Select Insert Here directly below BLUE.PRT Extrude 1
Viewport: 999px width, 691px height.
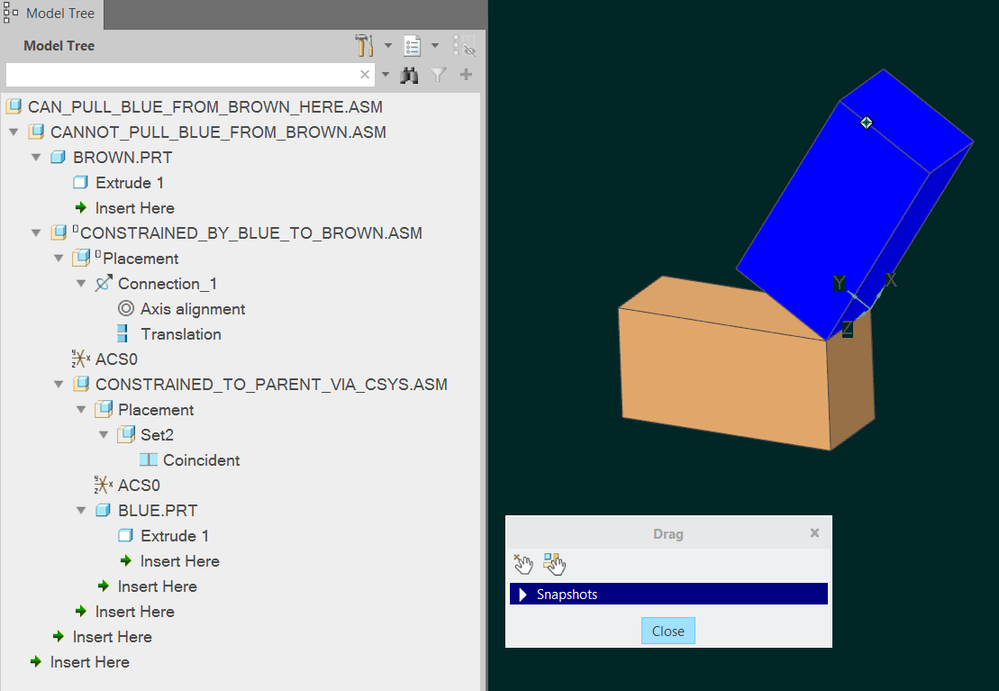[x=180, y=561]
